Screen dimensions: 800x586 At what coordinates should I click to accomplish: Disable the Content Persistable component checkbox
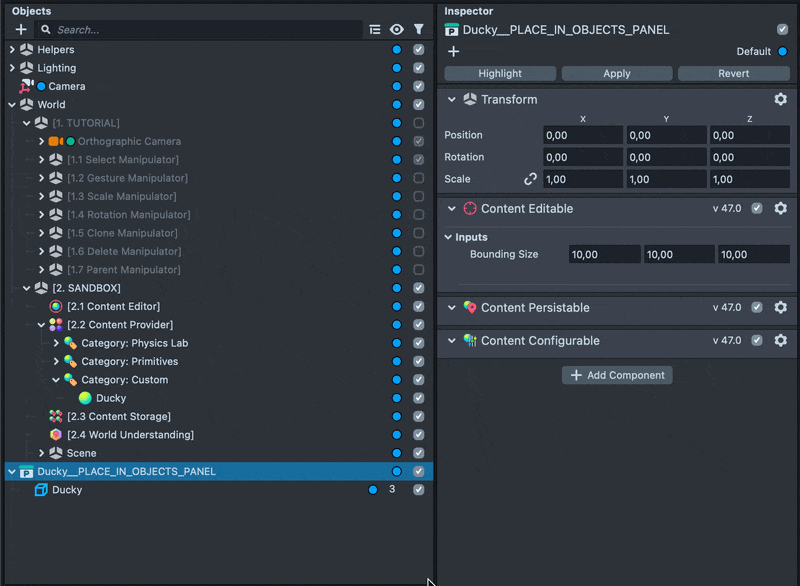click(757, 308)
